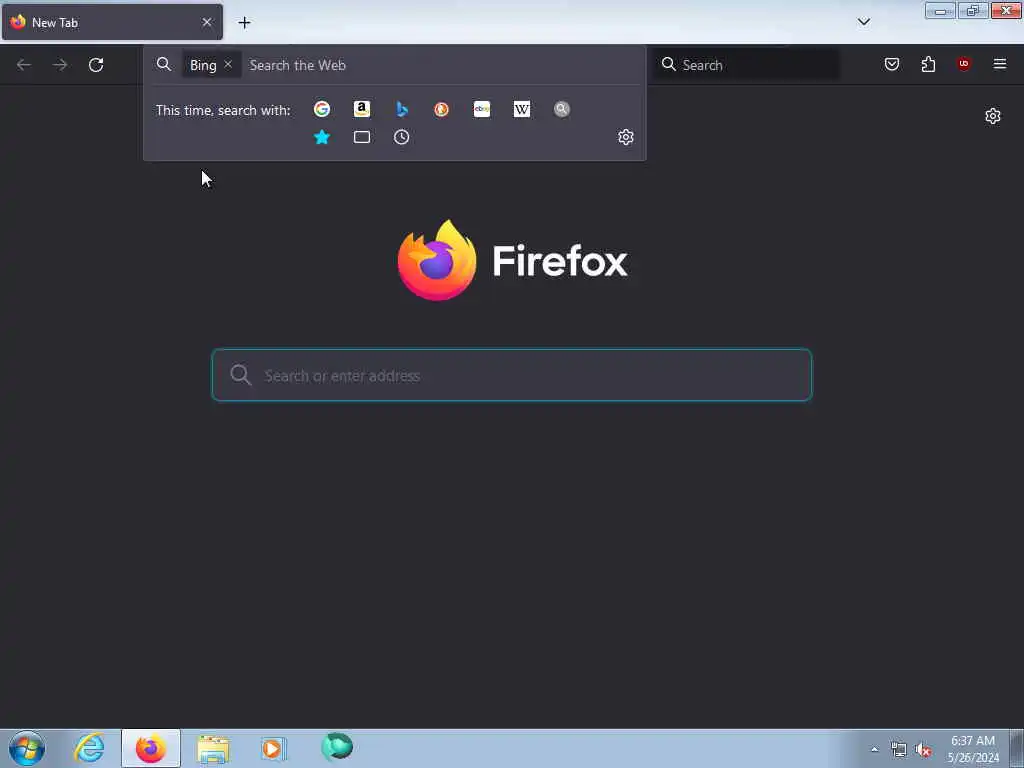
Task: Open the green globe taskbar application
Action: click(337, 747)
